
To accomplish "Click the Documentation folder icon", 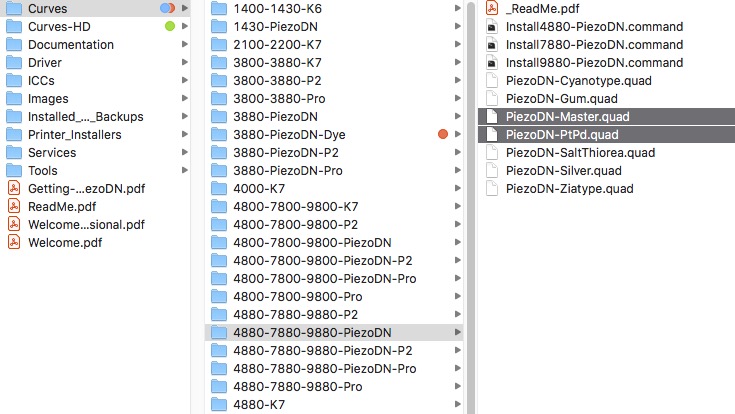I will [x=13, y=44].
